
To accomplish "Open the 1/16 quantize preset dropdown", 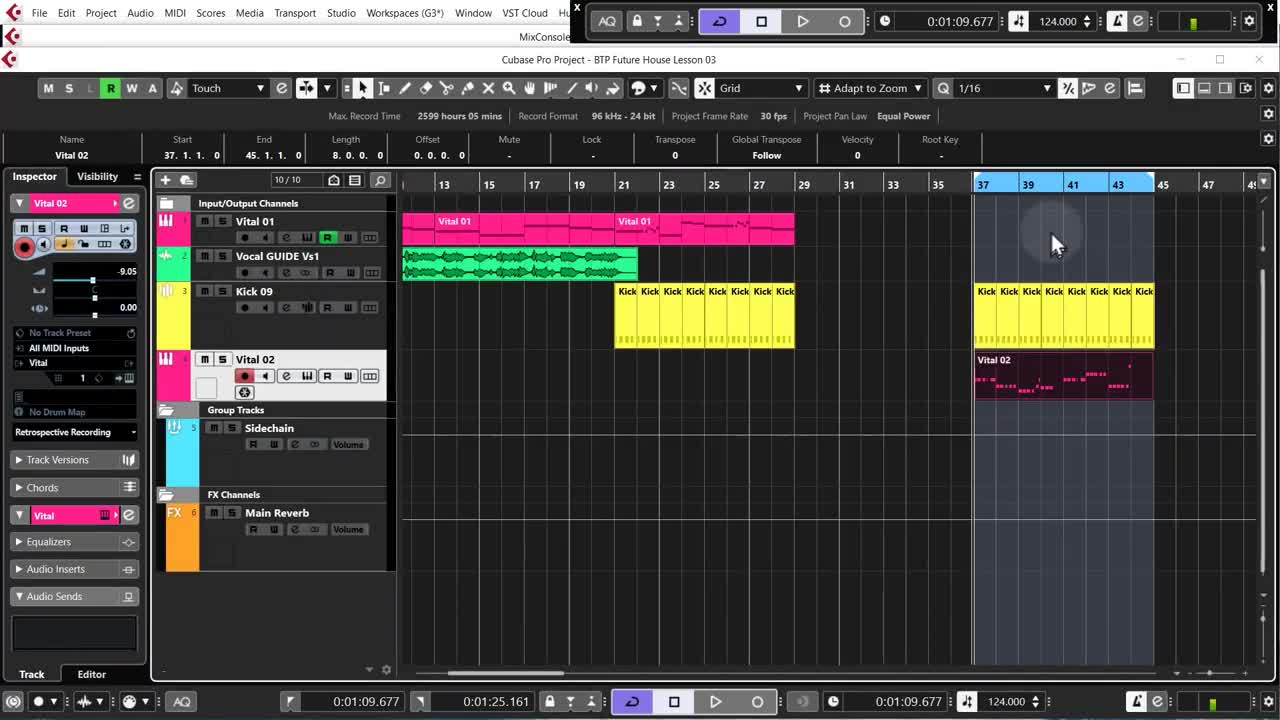I will click(x=1004, y=88).
